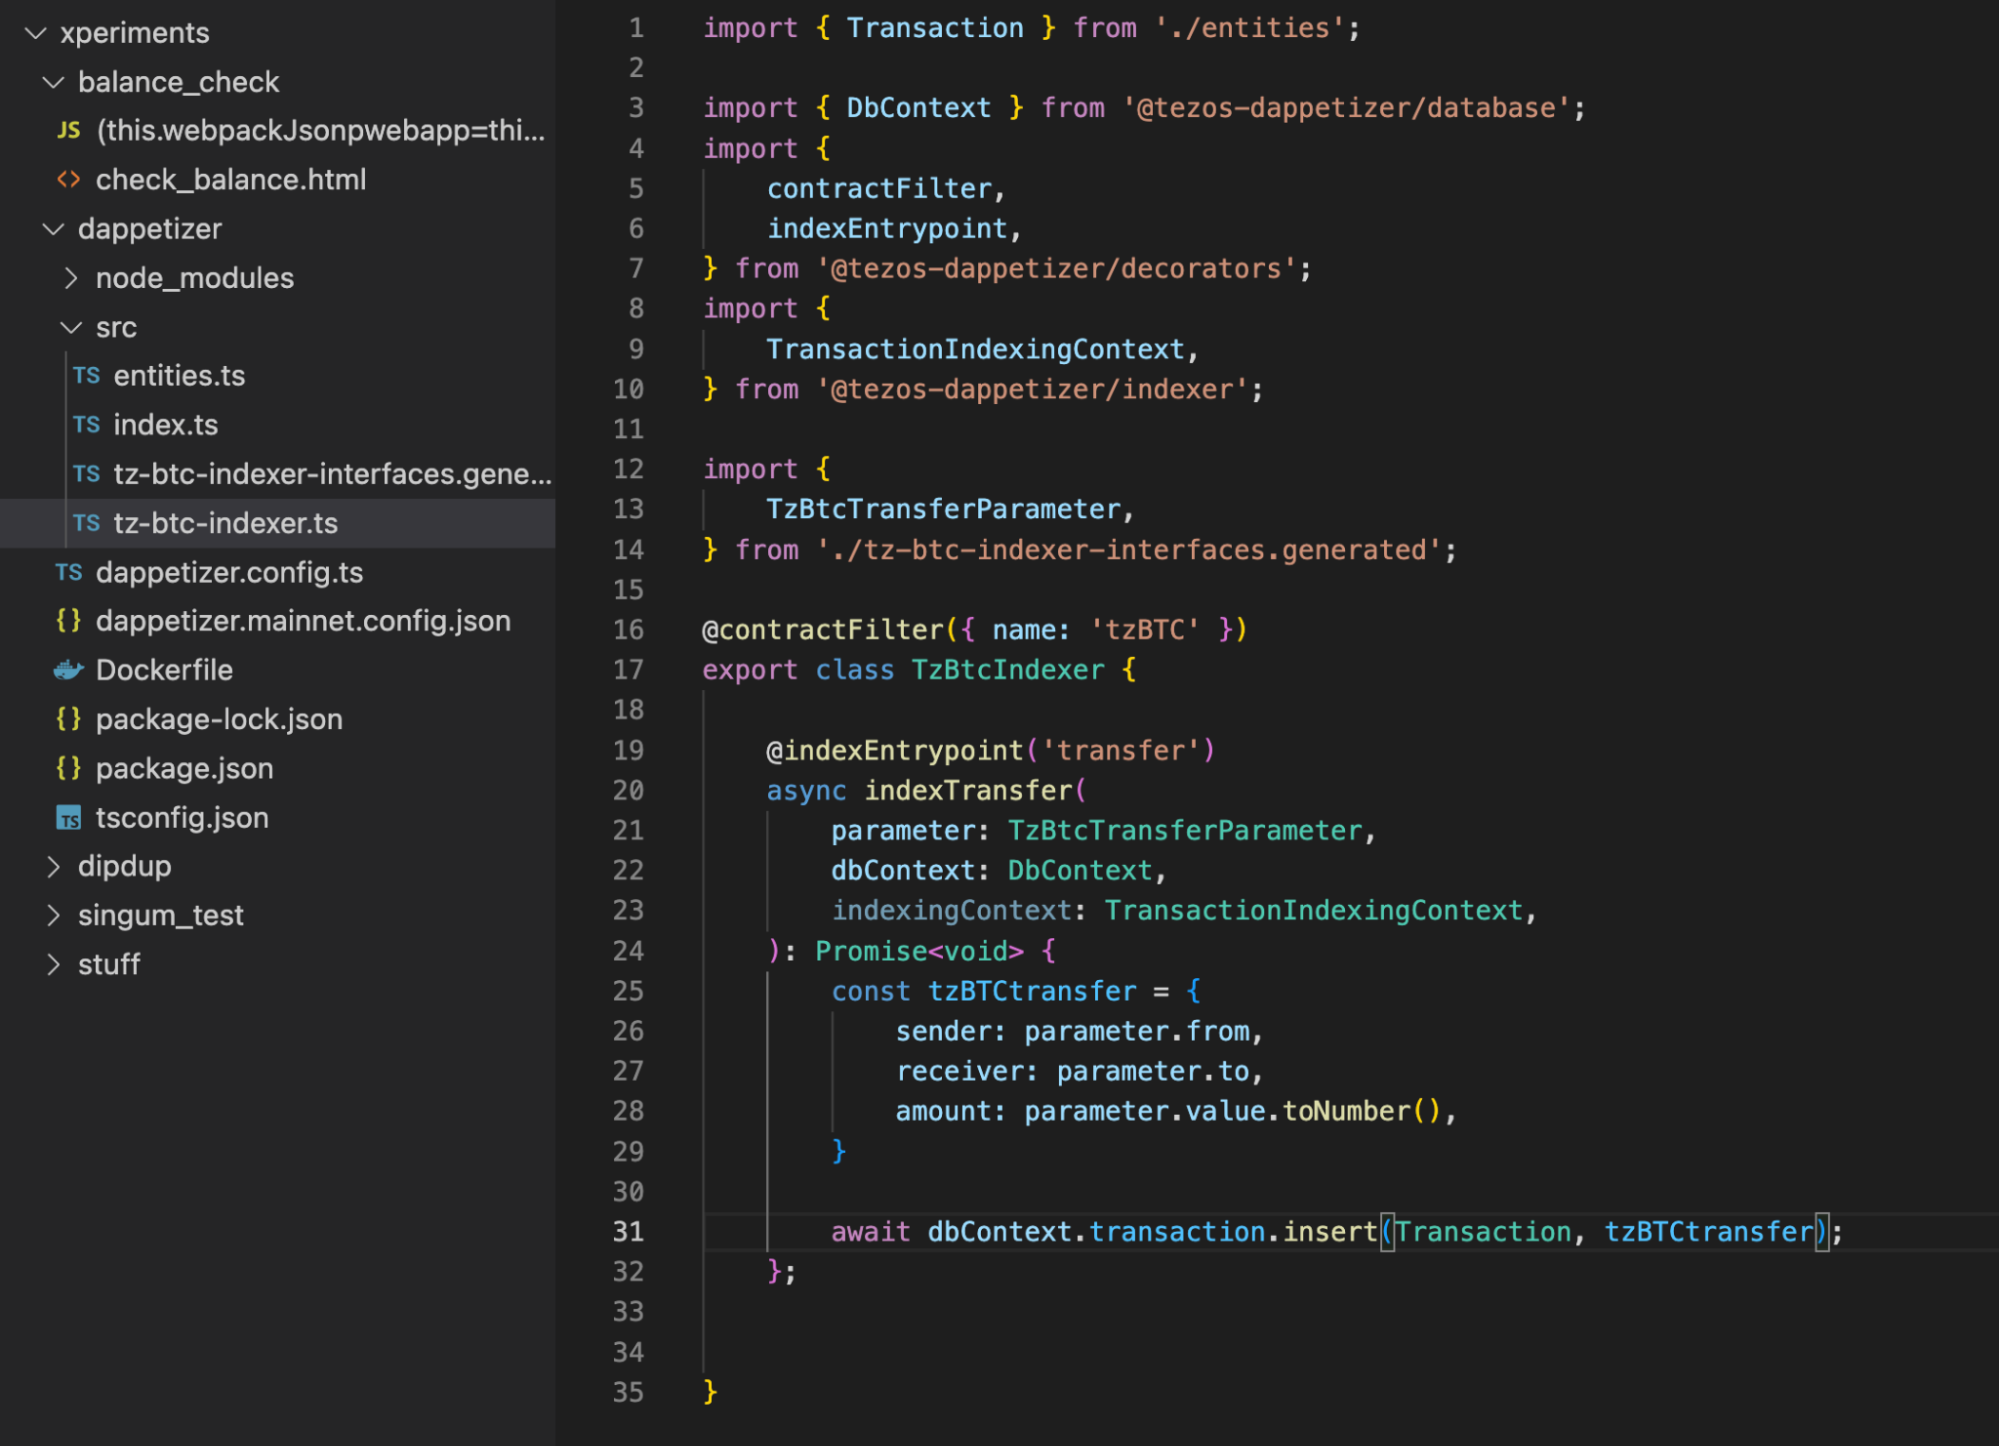Expand the stuff folder
This screenshot has width=1999, height=1446.
click(x=53, y=964)
